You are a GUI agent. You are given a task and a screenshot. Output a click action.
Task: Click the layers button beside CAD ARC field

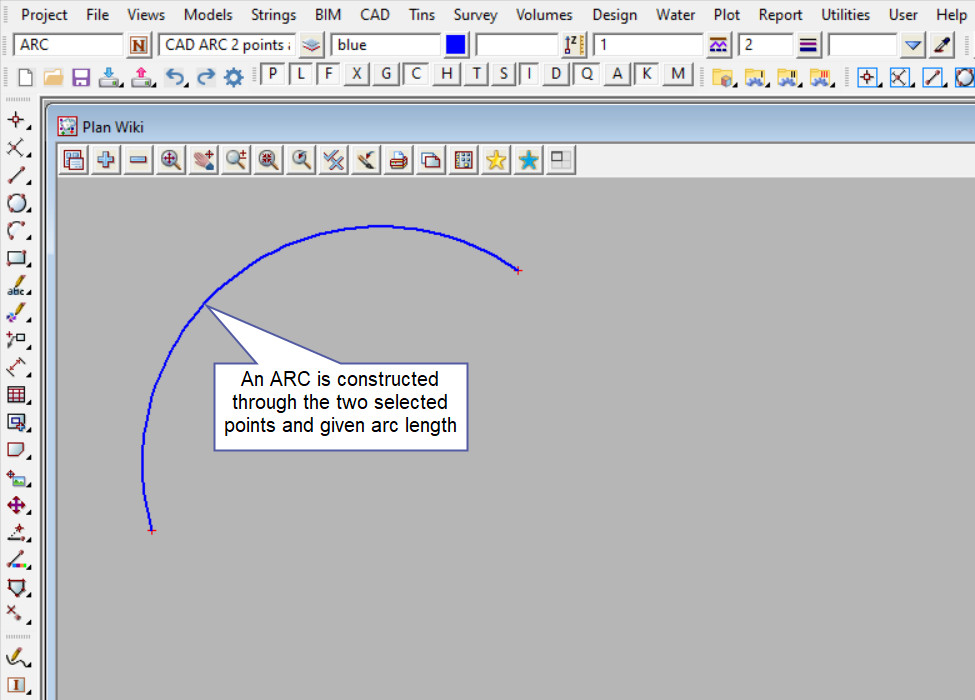[312, 45]
